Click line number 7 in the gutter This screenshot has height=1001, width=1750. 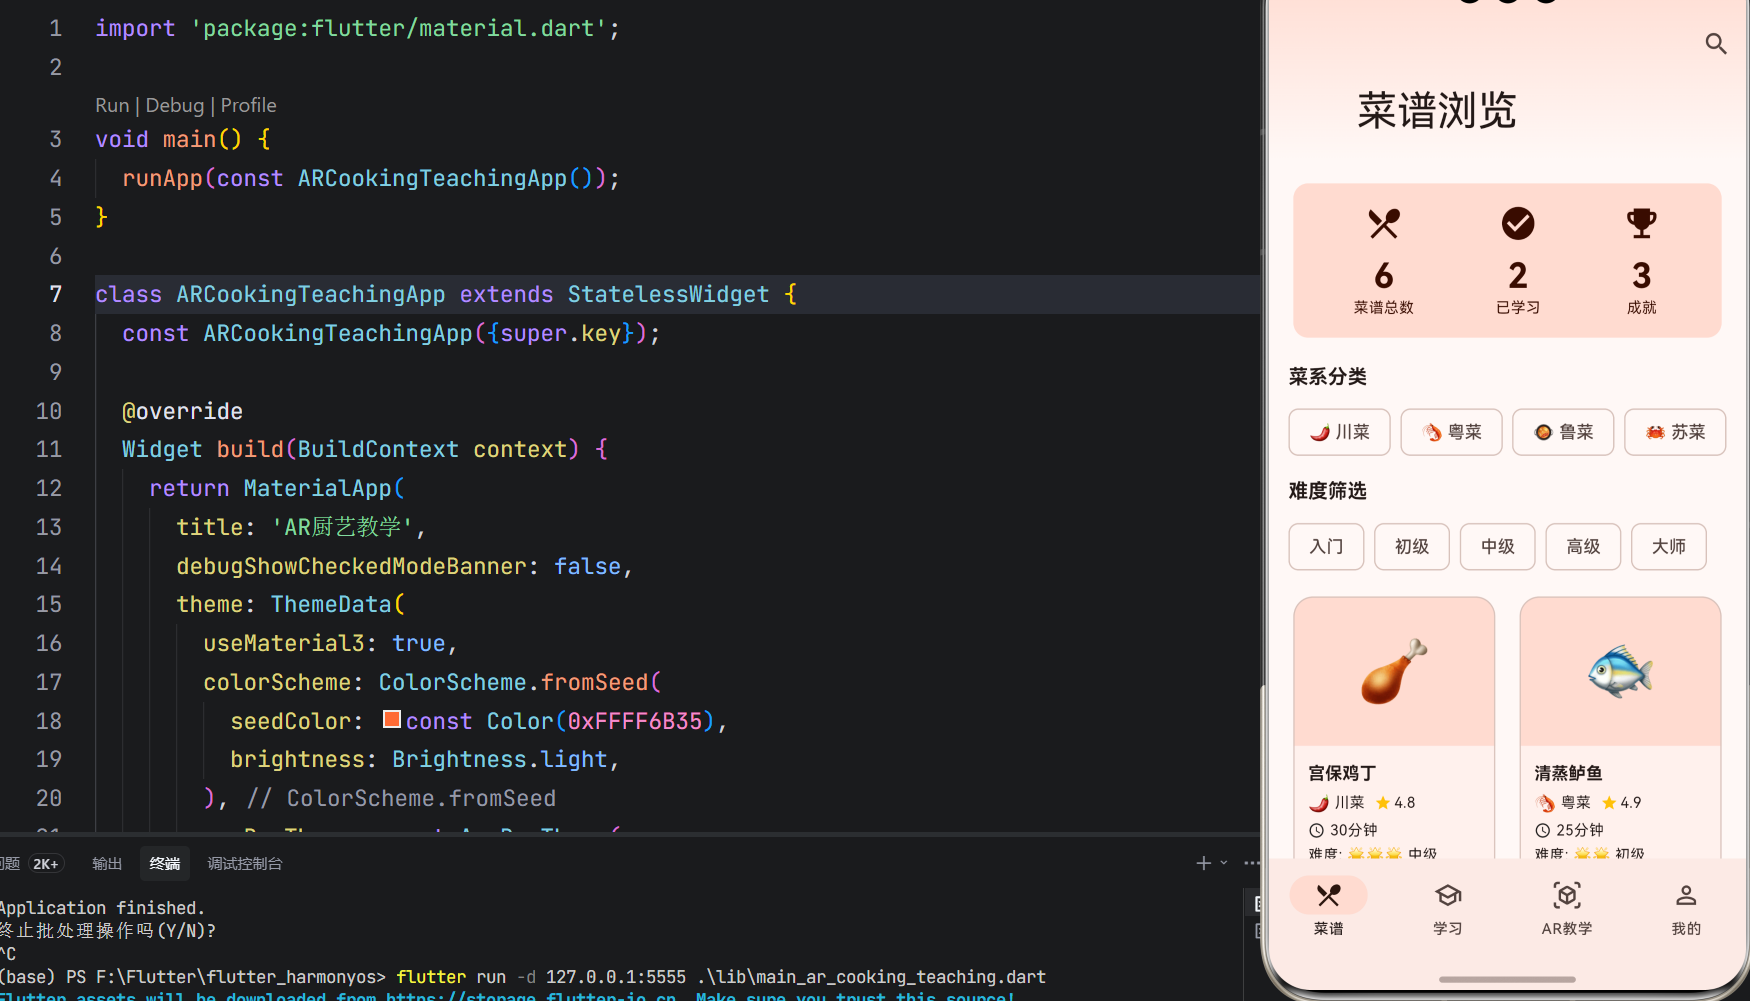coord(56,294)
